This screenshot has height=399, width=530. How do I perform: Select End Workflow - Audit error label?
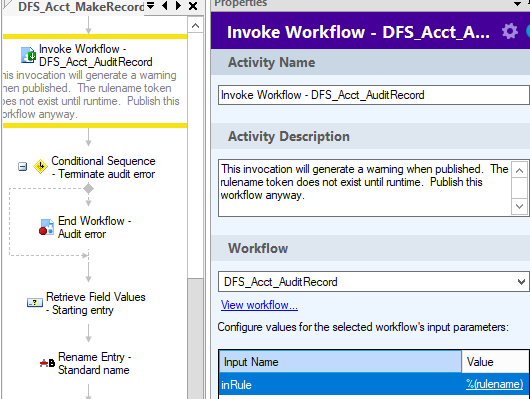[x=95, y=227]
